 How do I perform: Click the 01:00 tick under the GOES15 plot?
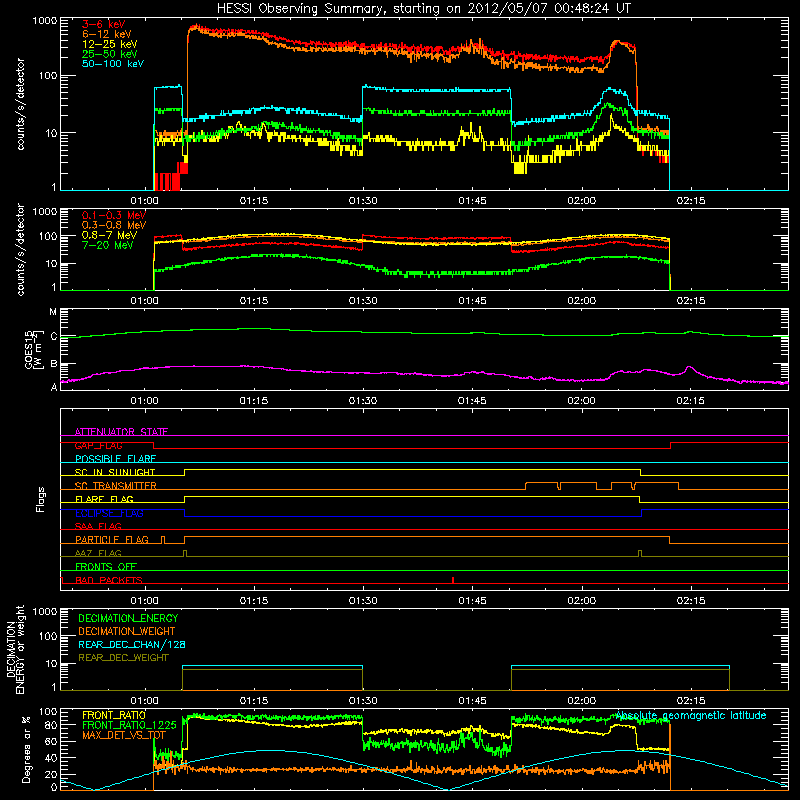[x=144, y=401]
